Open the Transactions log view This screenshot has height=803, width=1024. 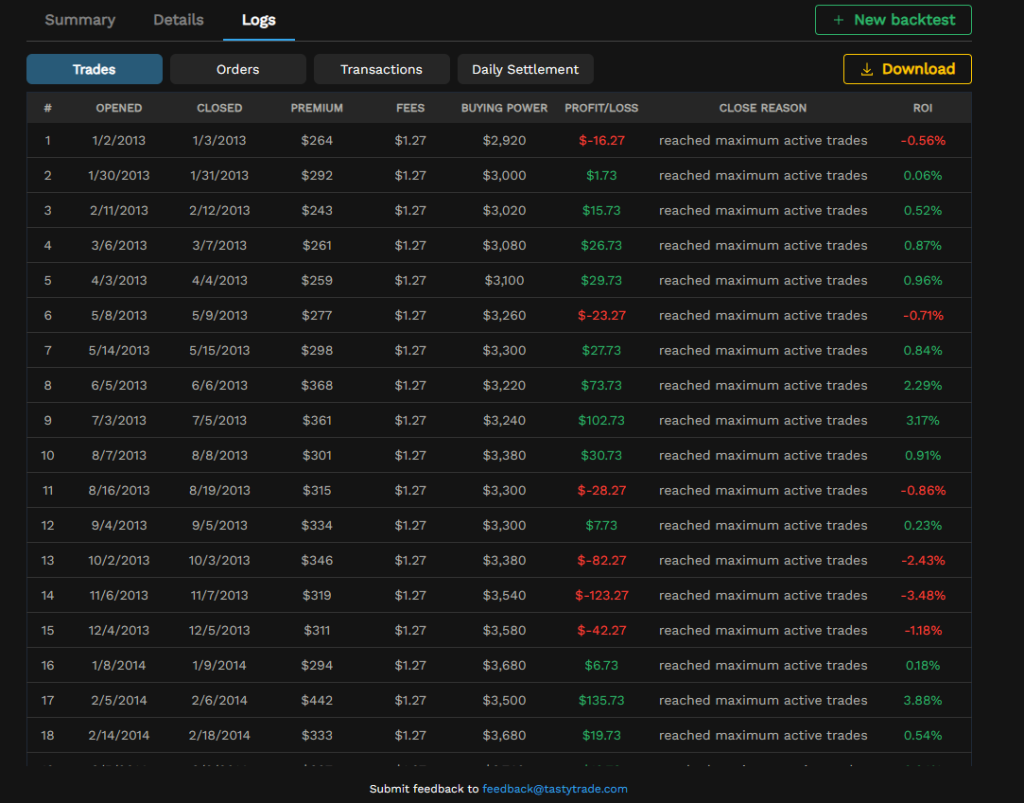381,69
